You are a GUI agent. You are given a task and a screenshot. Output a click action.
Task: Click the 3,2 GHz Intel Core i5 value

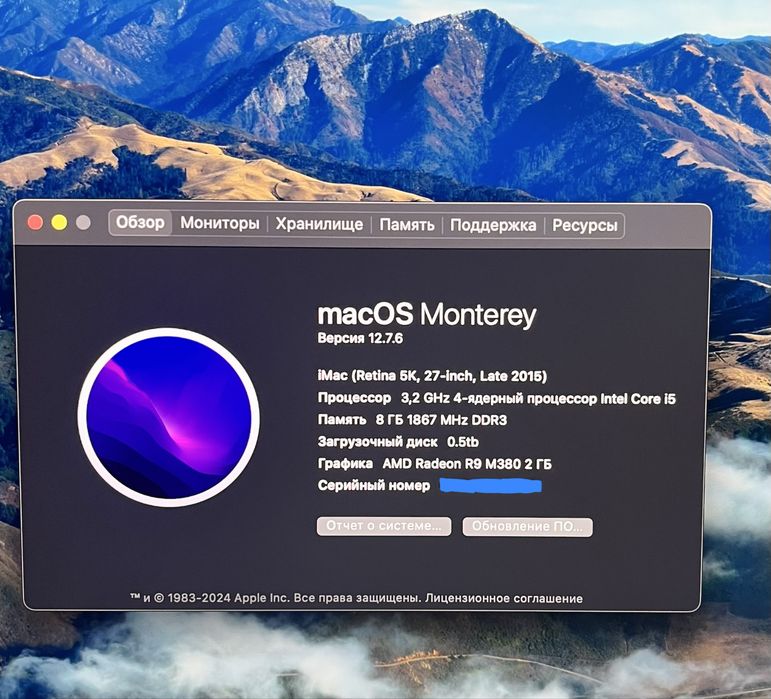click(x=538, y=399)
